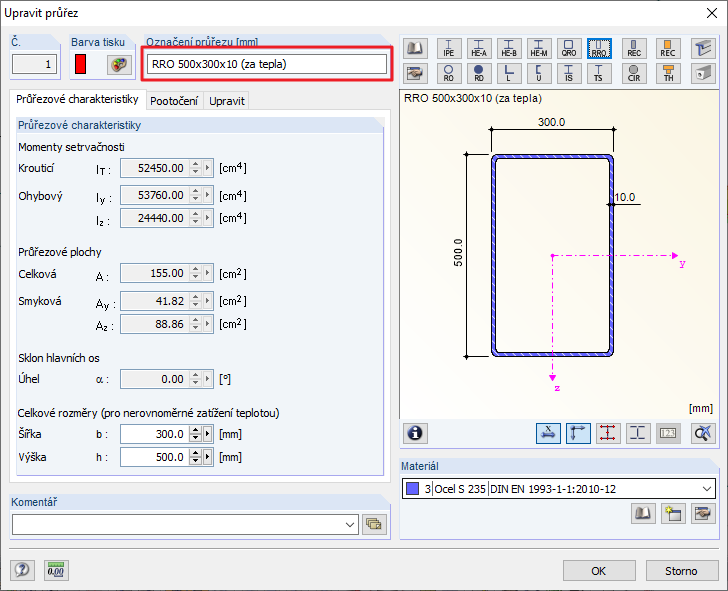Click the section number field
The image size is (728, 591).
(34, 64)
